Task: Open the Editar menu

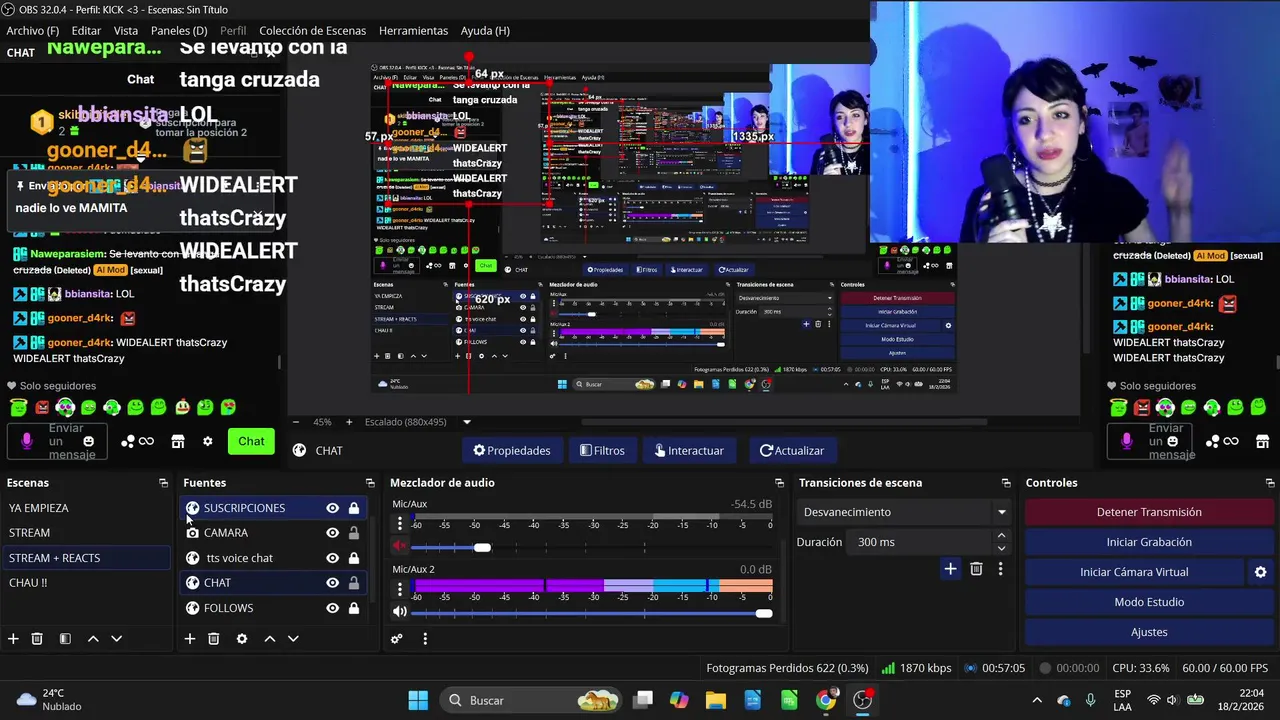Action: coord(86,31)
